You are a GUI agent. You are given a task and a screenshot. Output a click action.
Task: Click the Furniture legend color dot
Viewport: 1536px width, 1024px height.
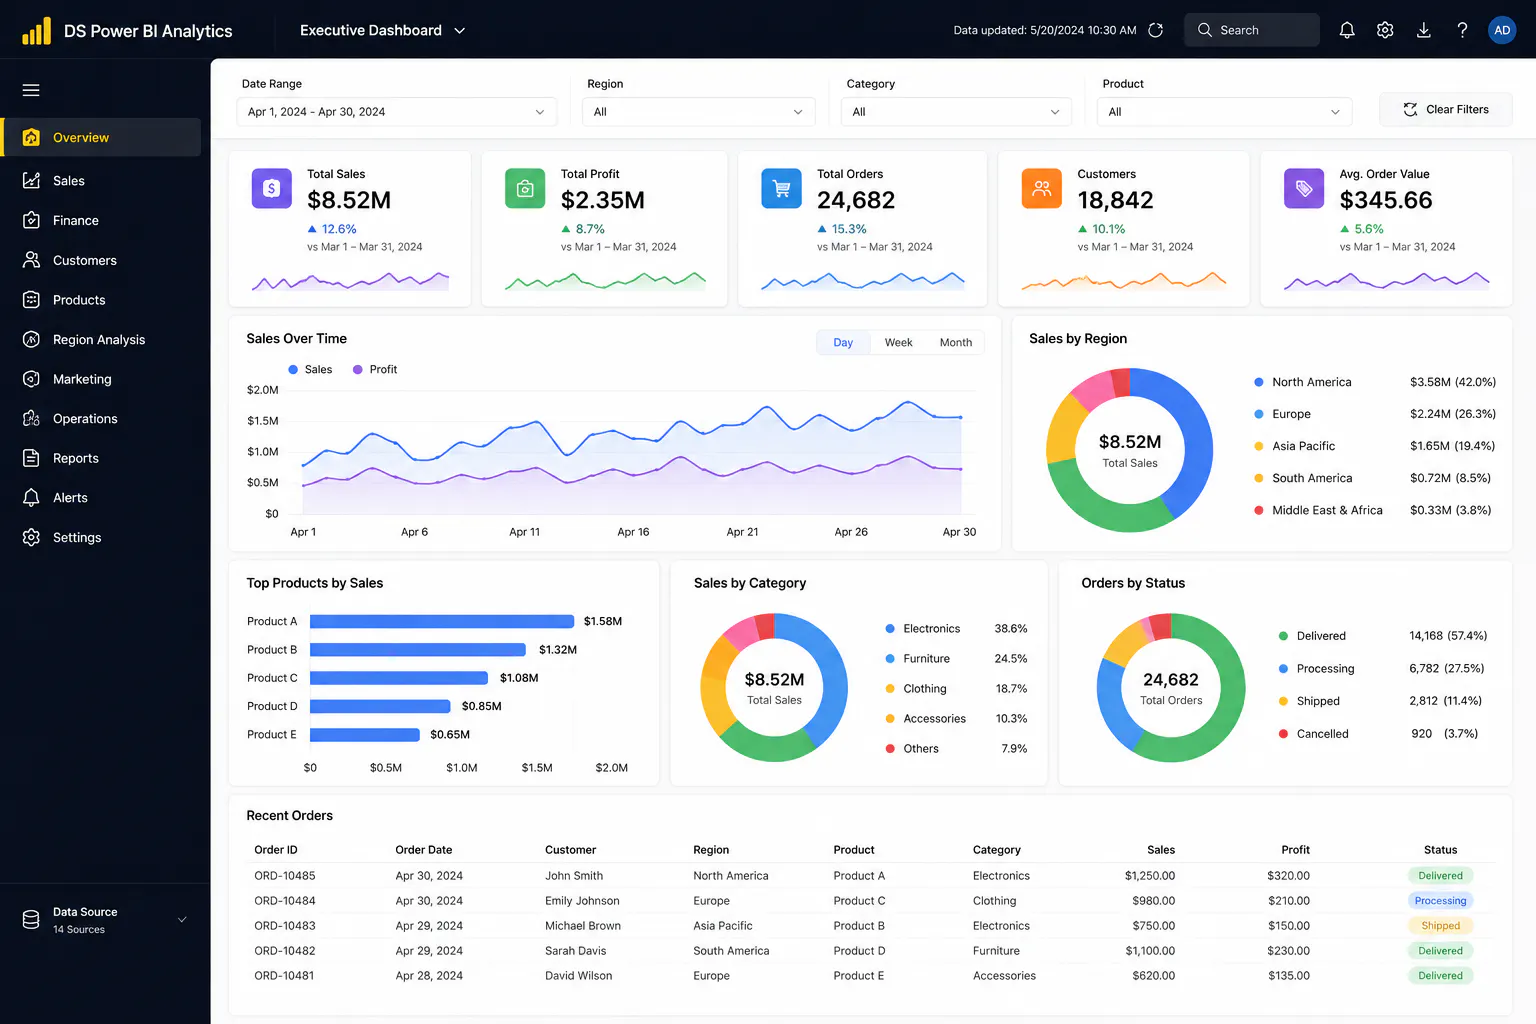tap(890, 659)
